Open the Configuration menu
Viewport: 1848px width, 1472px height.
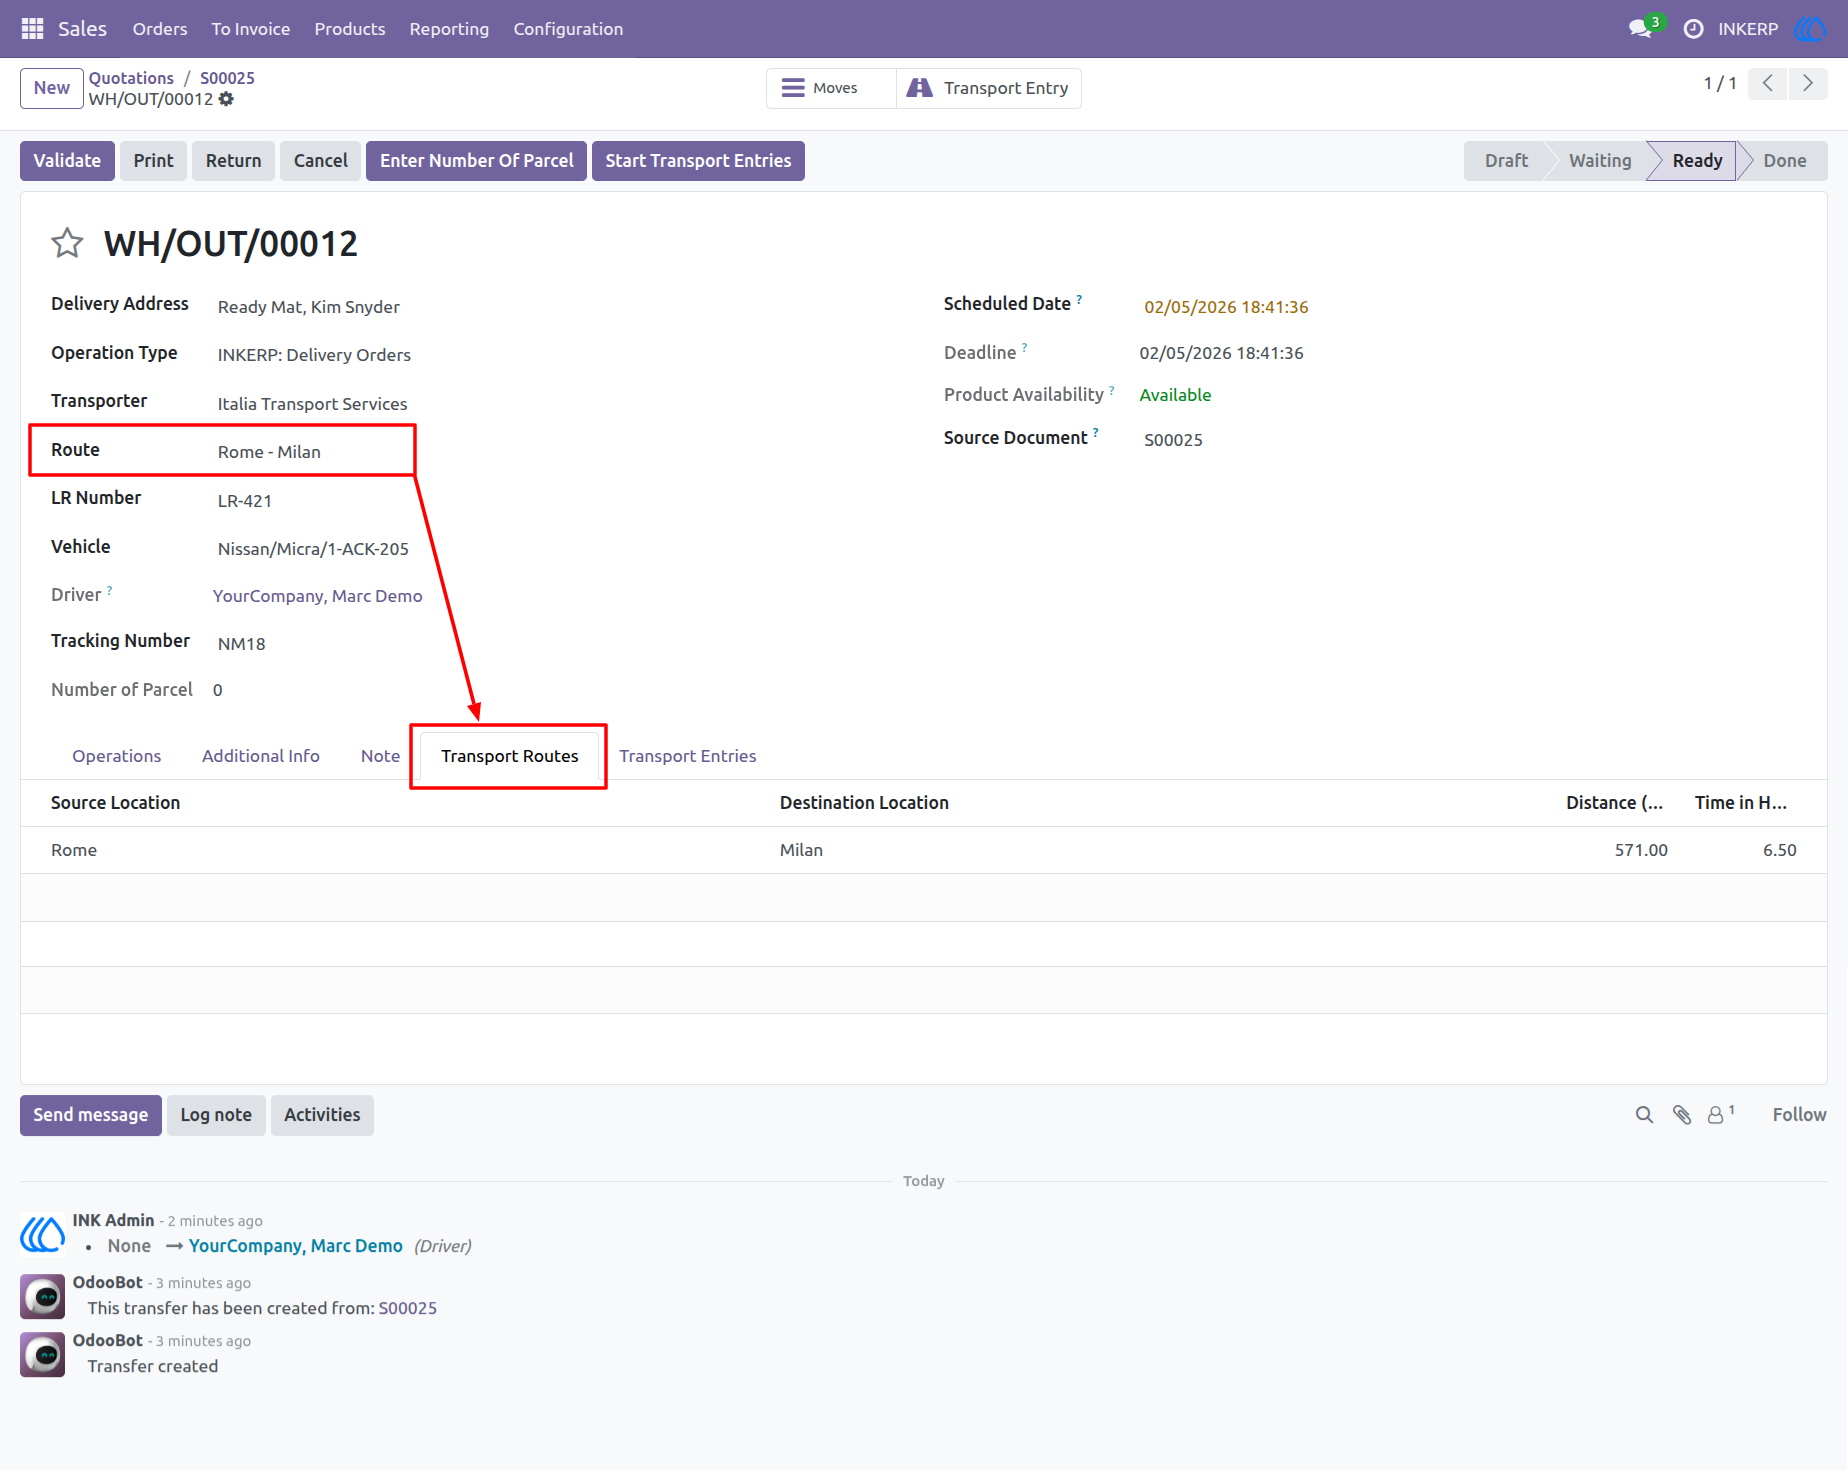coord(568,29)
